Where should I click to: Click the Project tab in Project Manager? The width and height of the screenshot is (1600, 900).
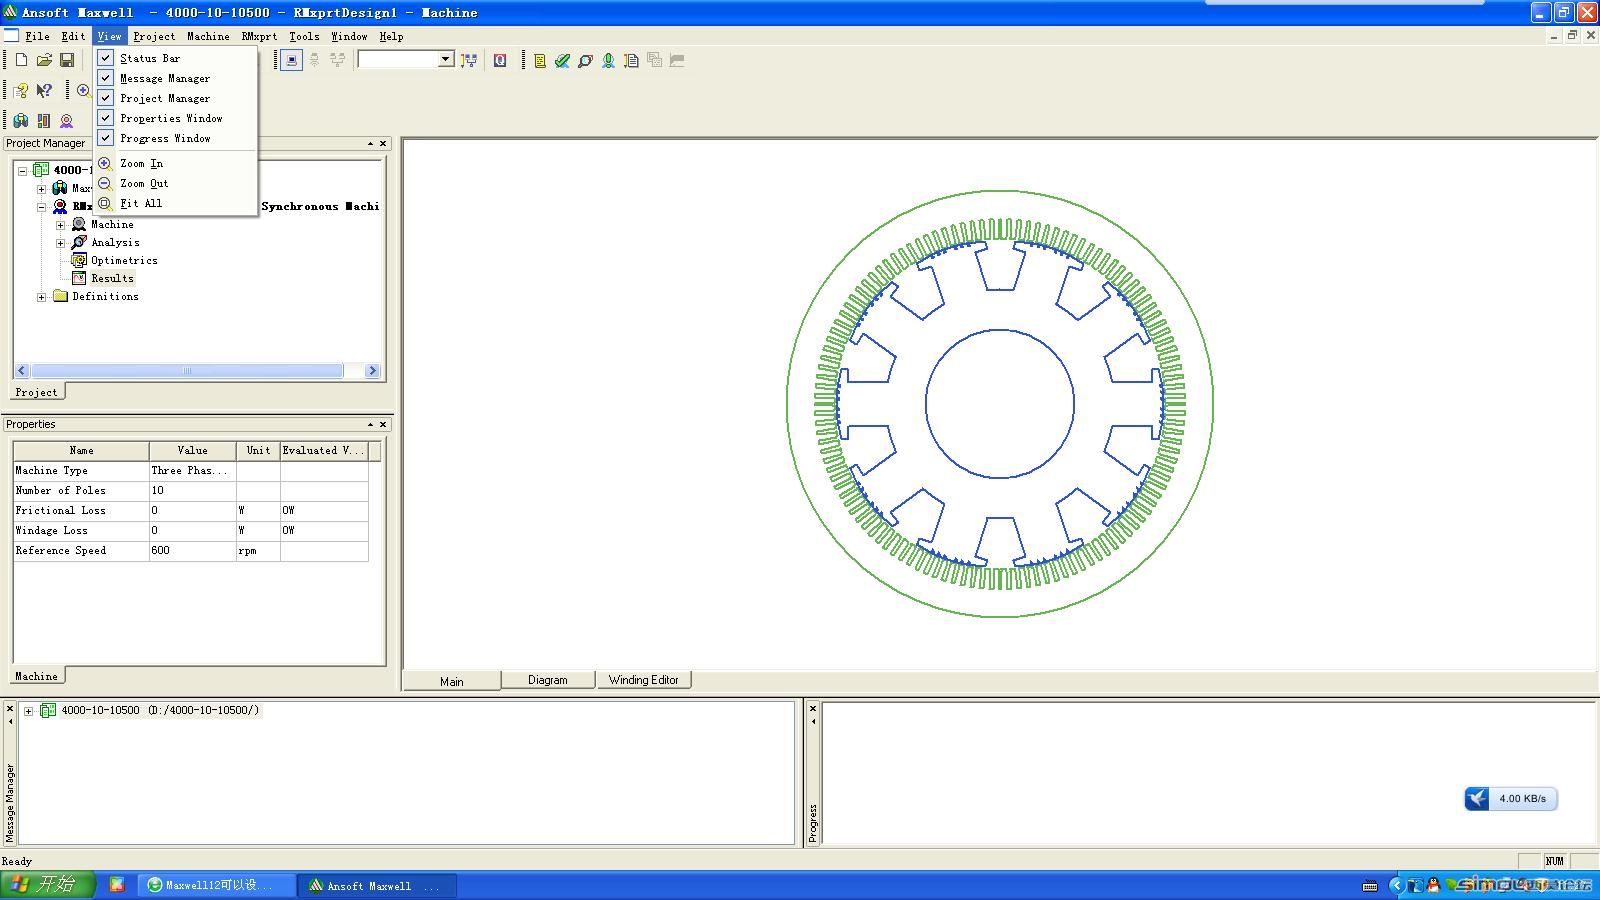coord(36,392)
